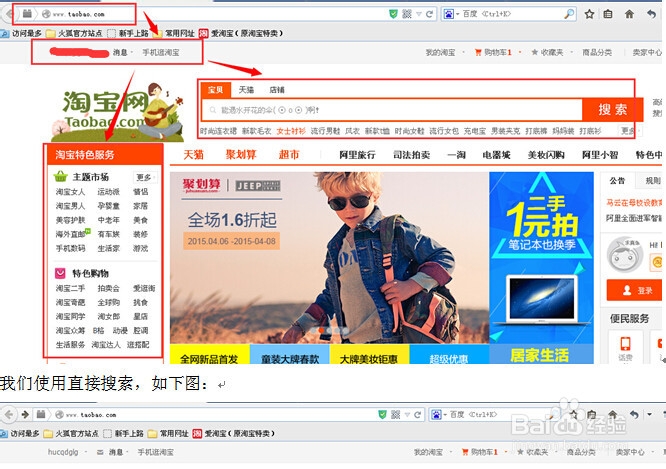This screenshot has height=469, width=666.
Task: Click green shield icon in upper address bar
Action: [393, 14]
